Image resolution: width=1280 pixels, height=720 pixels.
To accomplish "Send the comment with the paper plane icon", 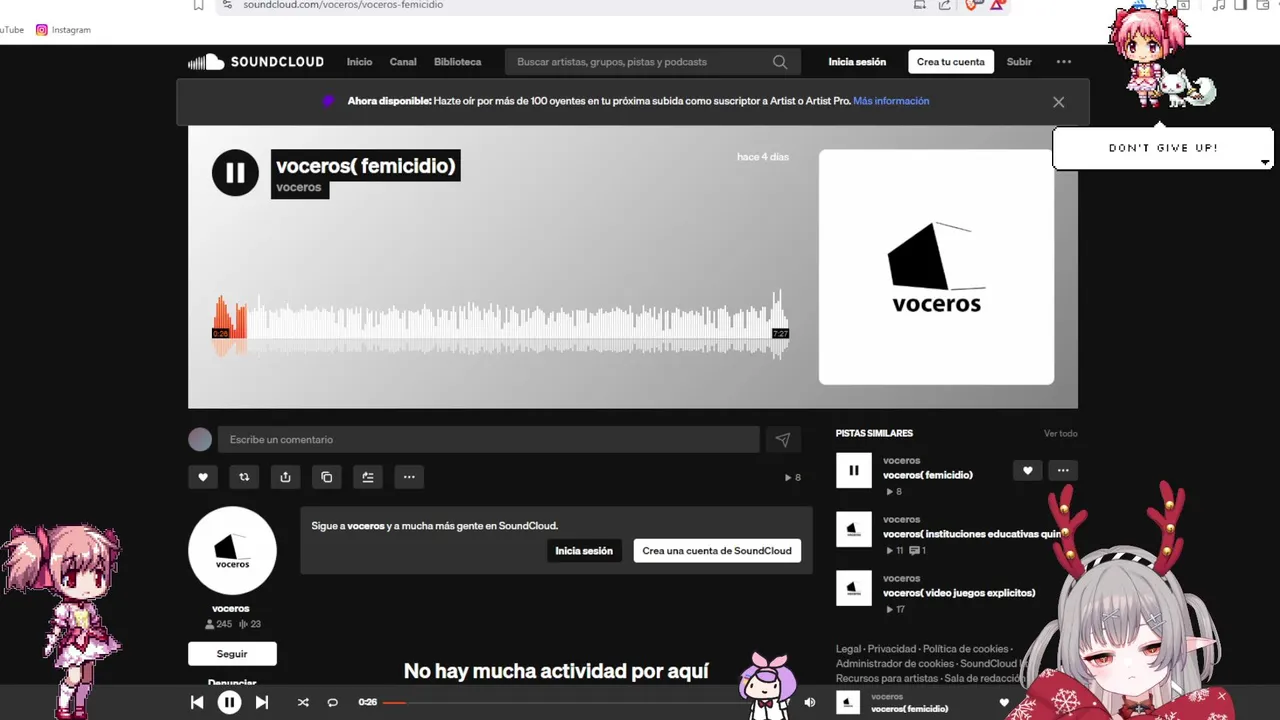I will (x=783, y=440).
